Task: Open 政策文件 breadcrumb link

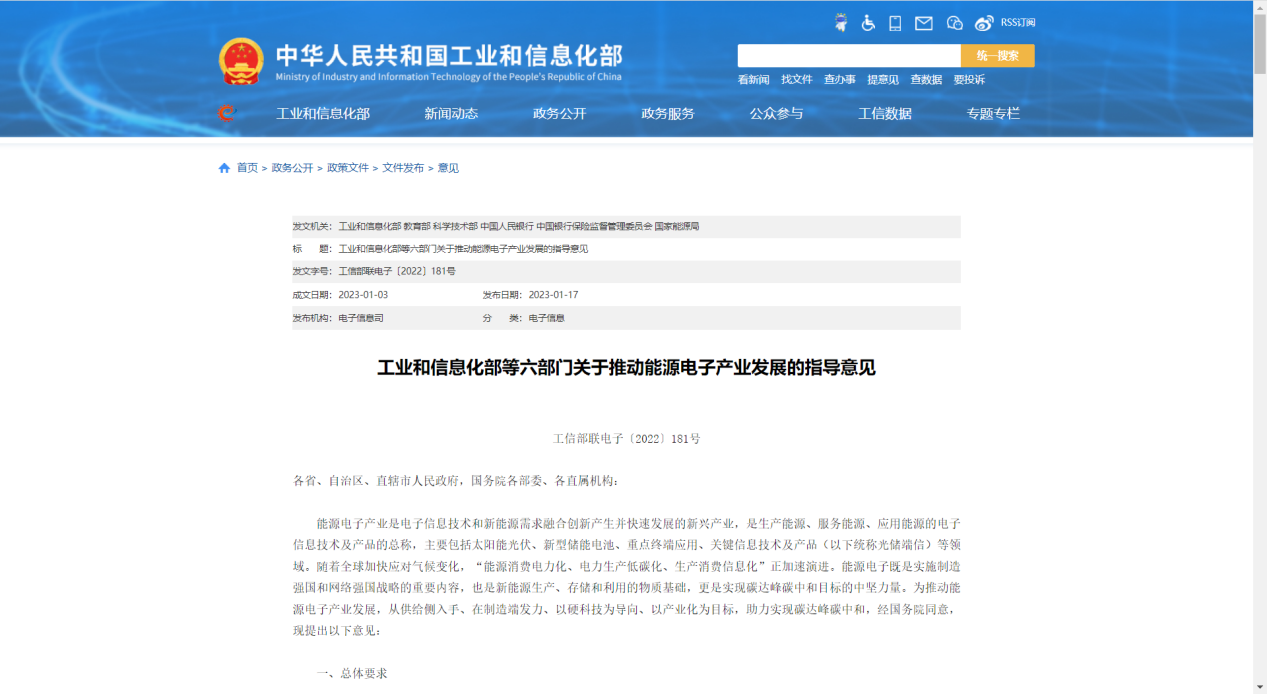Action: tap(348, 168)
